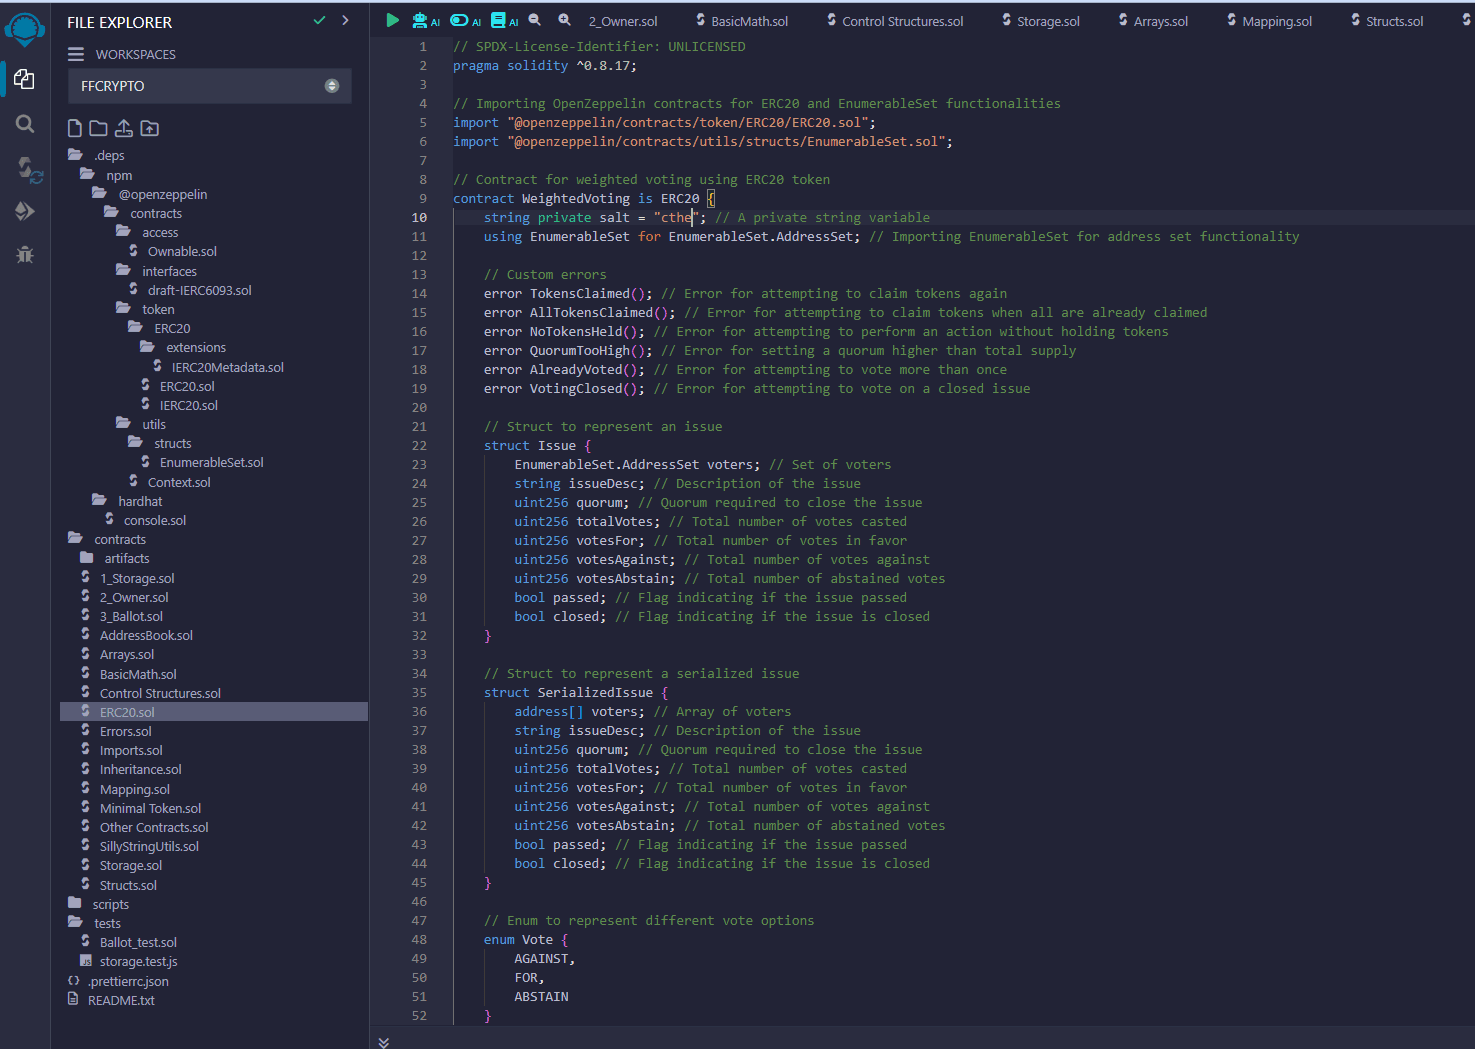The width and height of the screenshot is (1475, 1049).
Task: Switch to the 2_Owner.sol tab
Action: (x=622, y=21)
